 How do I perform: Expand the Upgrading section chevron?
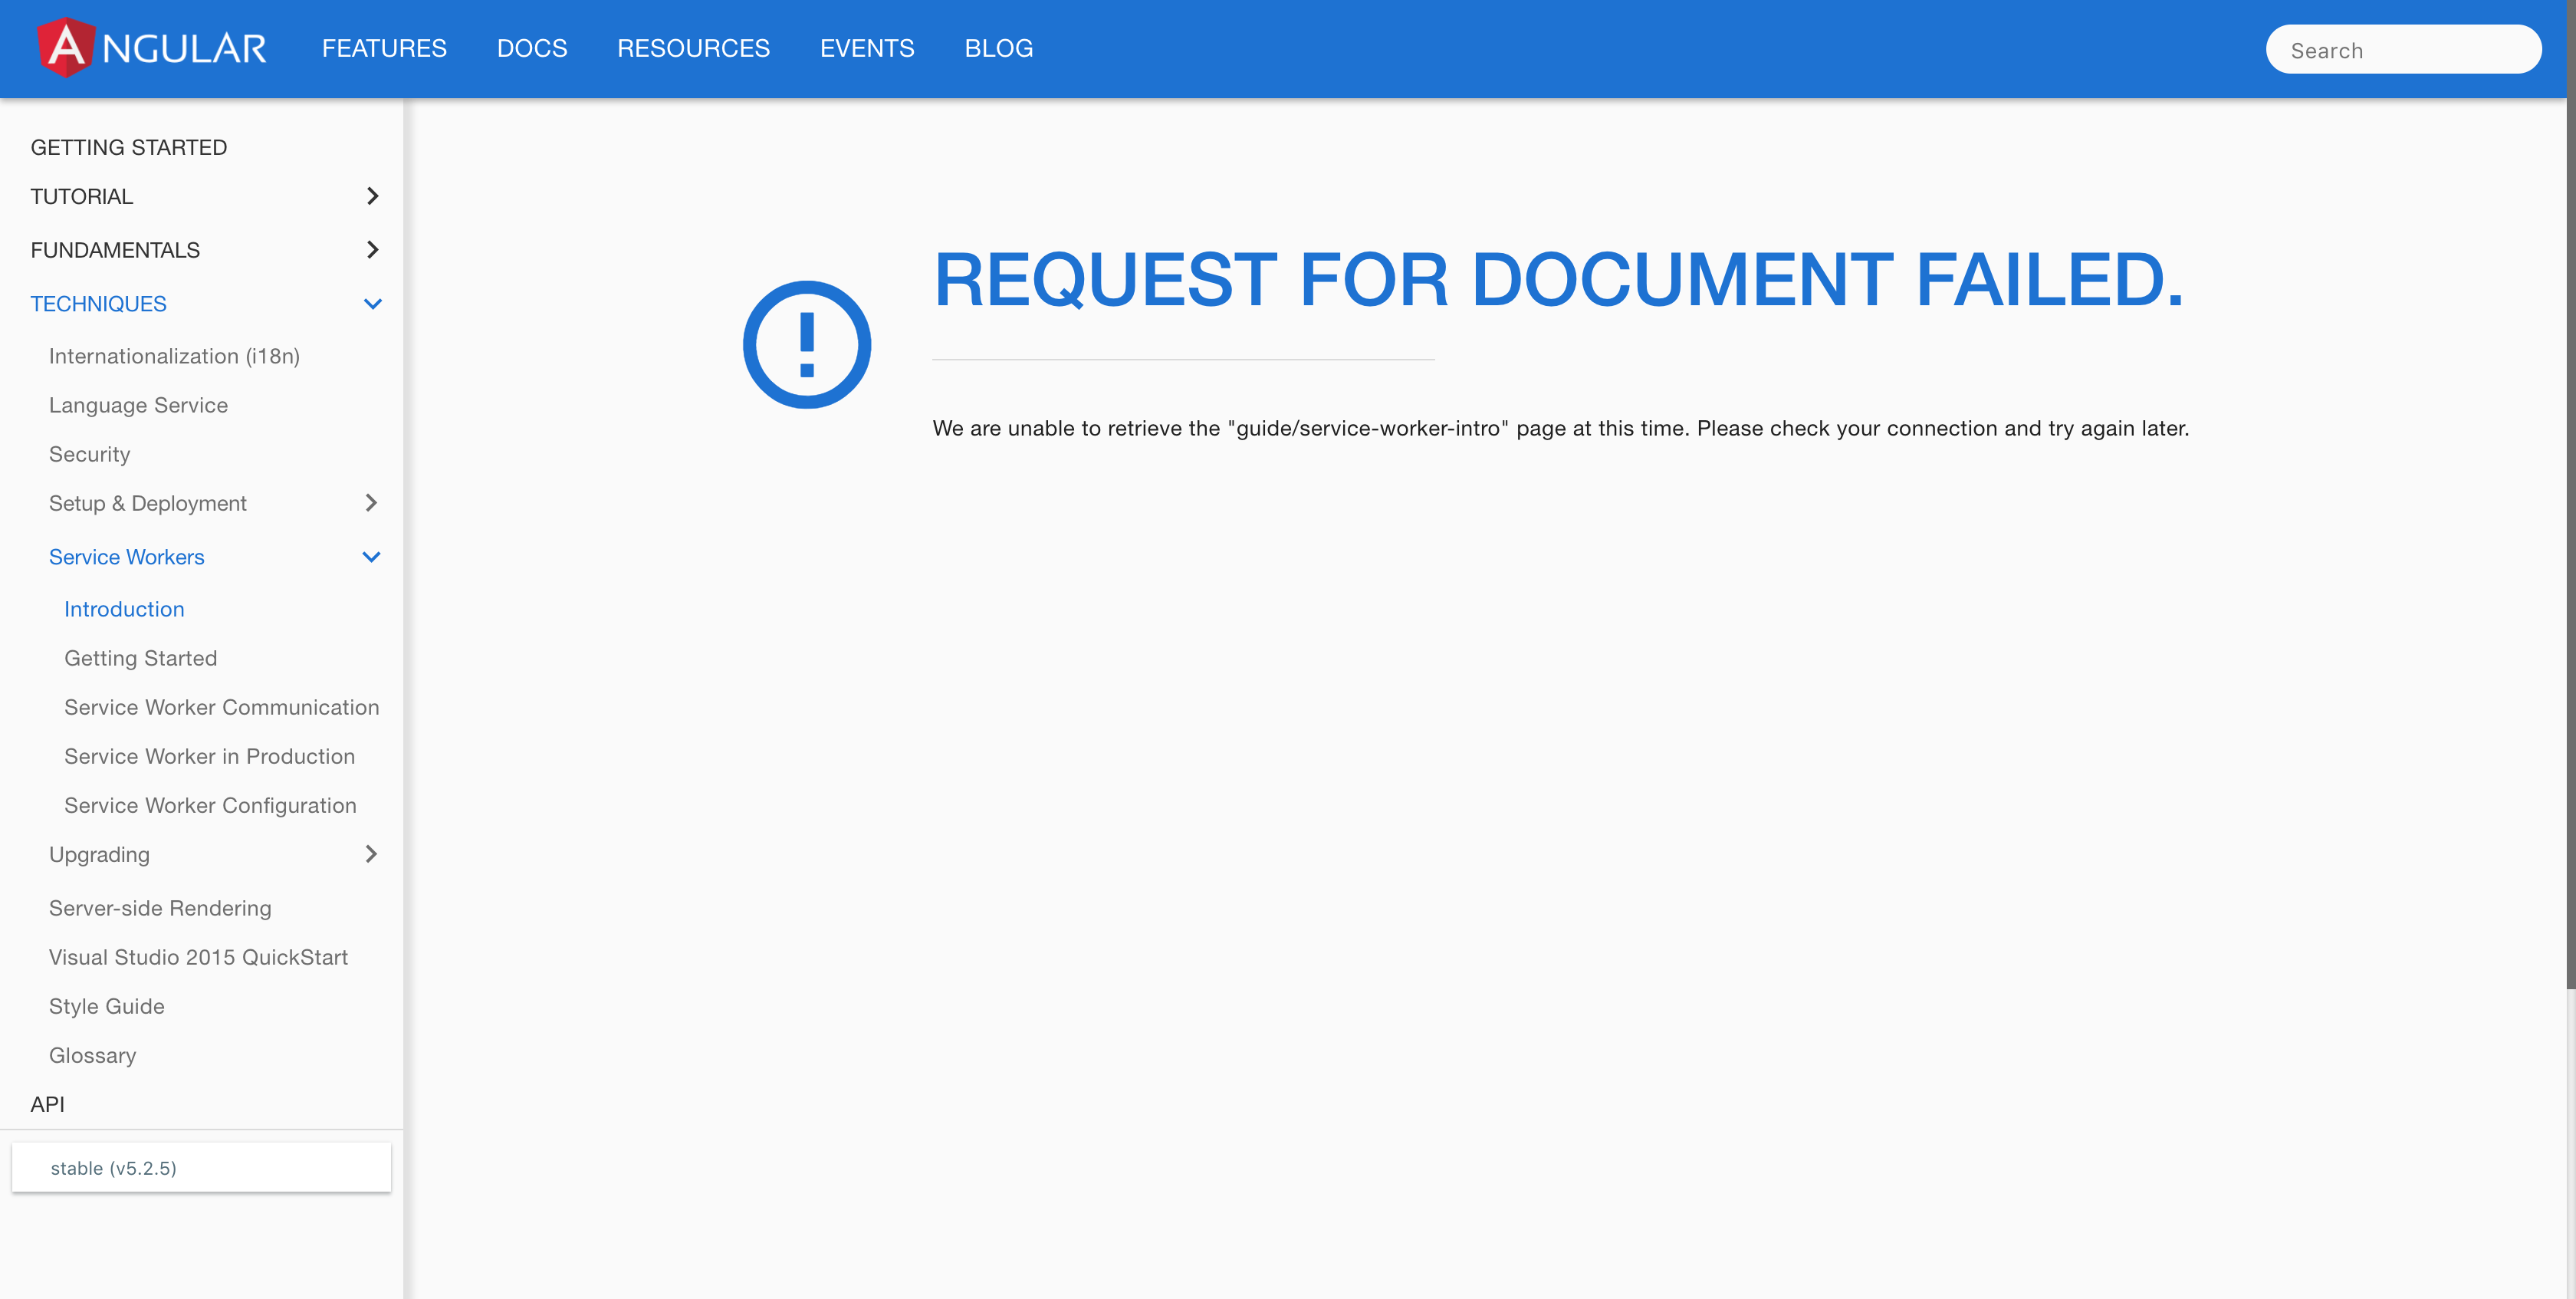371,854
